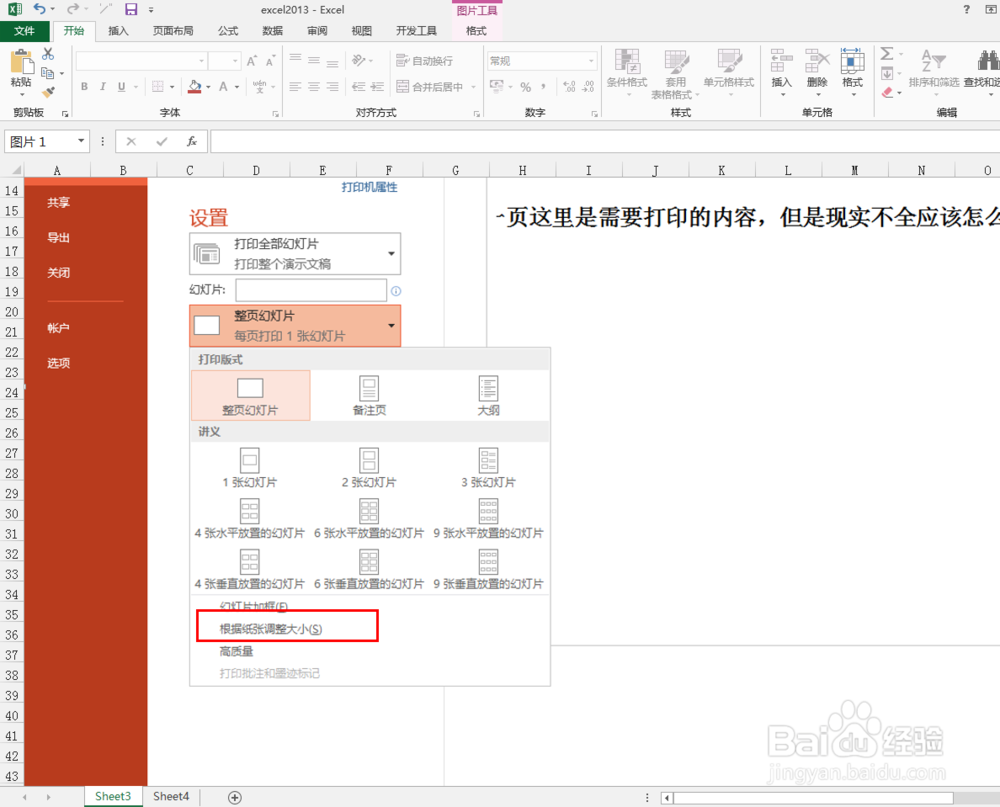Click the Borders icon

click(158, 86)
